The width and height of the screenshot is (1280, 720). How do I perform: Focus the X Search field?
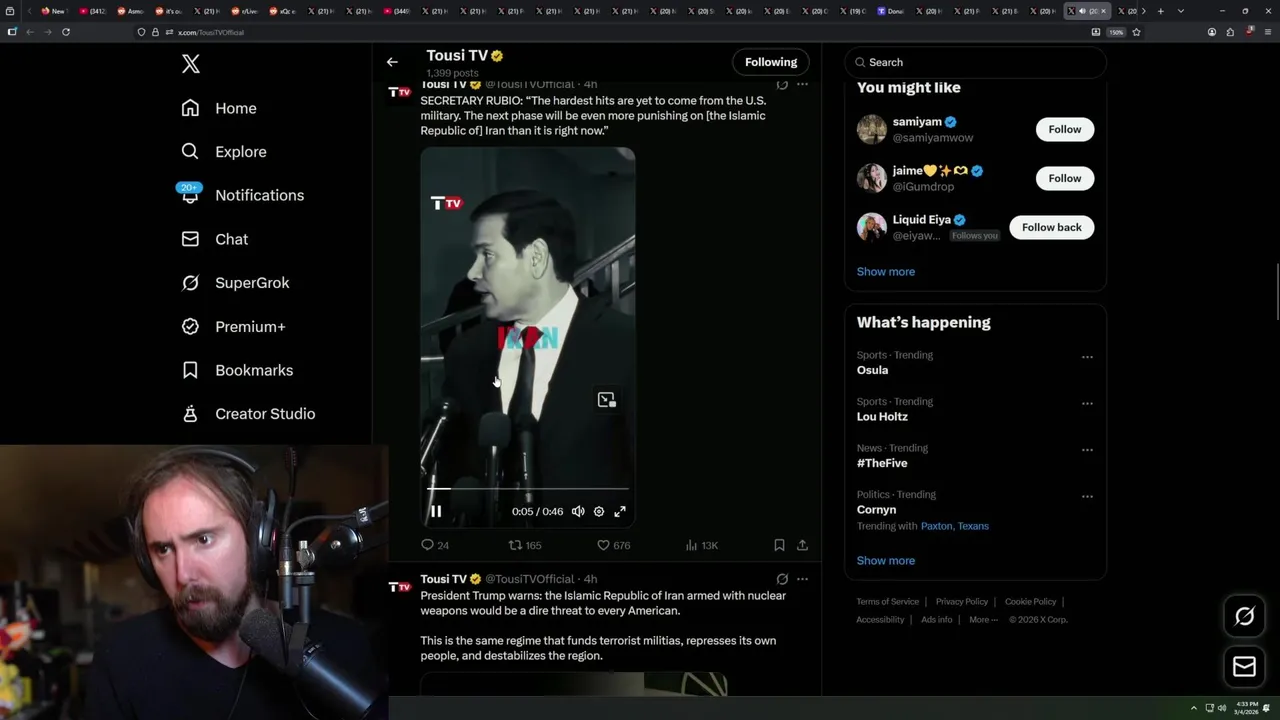tap(975, 62)
